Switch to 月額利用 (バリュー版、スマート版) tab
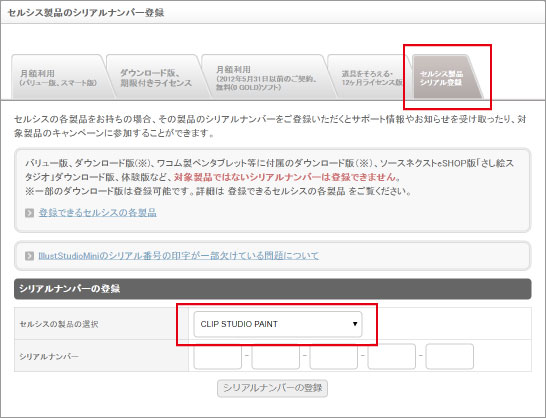546x418 pixels. click(58, 78)
